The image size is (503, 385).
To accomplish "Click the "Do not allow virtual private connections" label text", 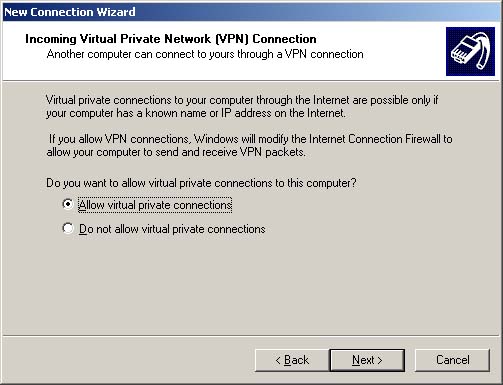I will [172, 229].
